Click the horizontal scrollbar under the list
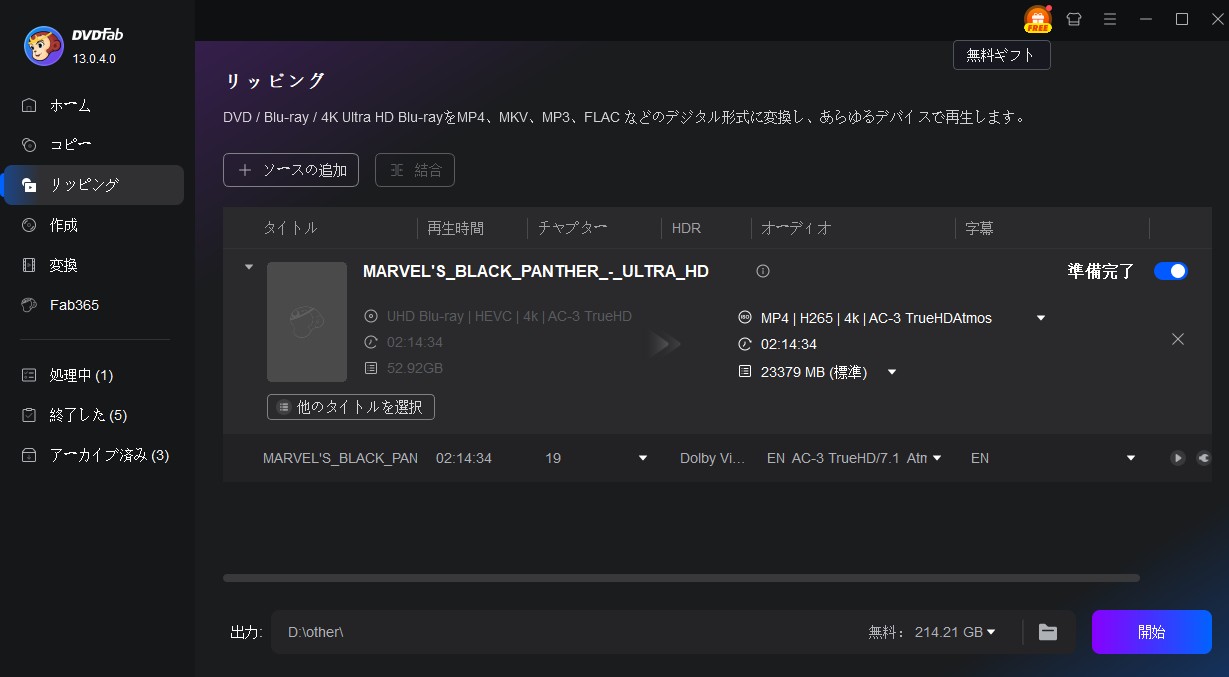1229x677 pixels. pyautogui.click(x=681, y=578)
